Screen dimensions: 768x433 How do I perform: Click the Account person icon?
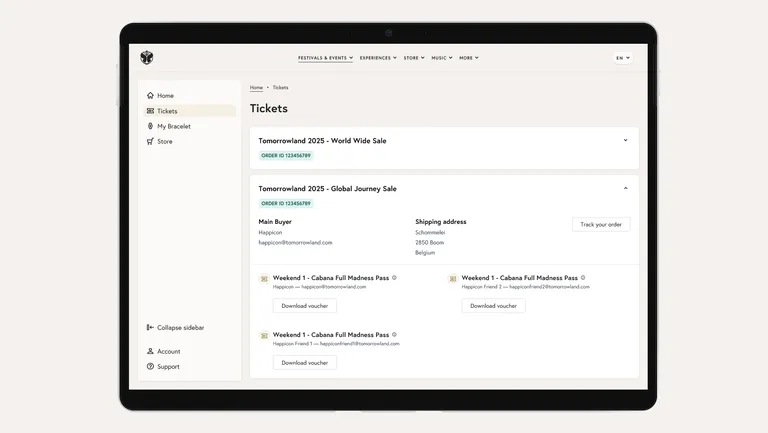(150, 351)
